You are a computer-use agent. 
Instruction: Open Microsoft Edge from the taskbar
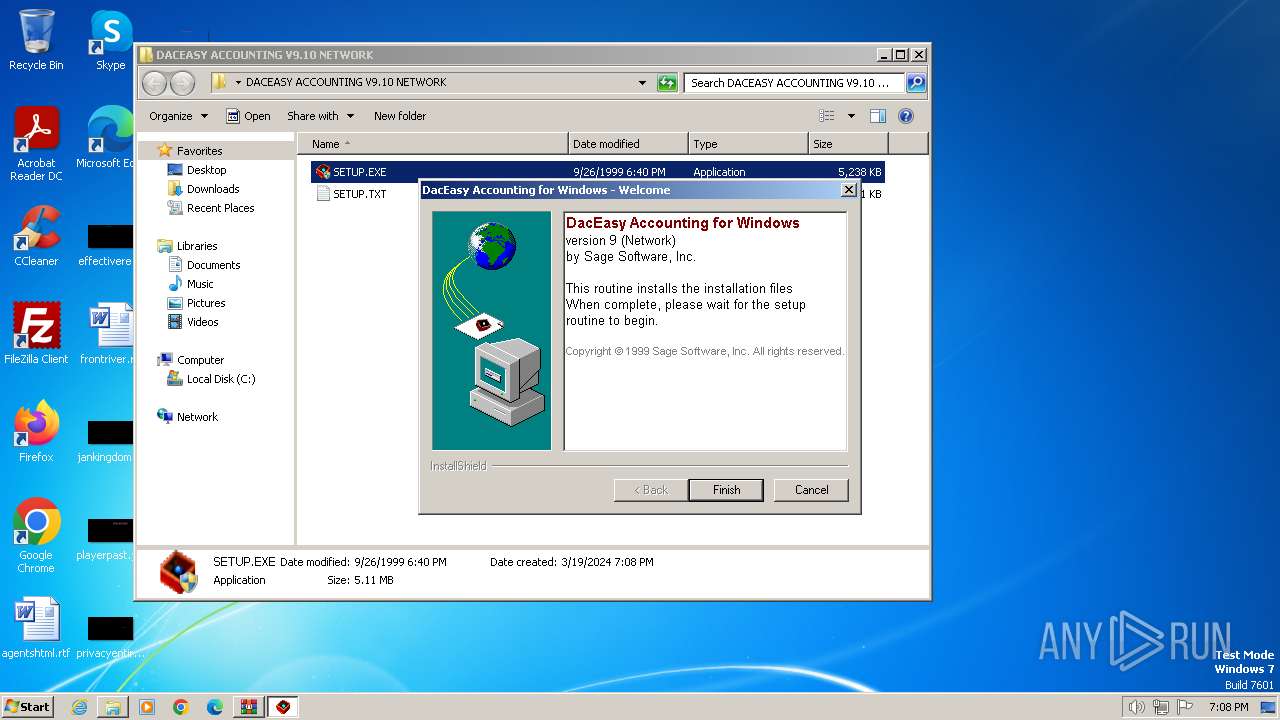(215, 707)
